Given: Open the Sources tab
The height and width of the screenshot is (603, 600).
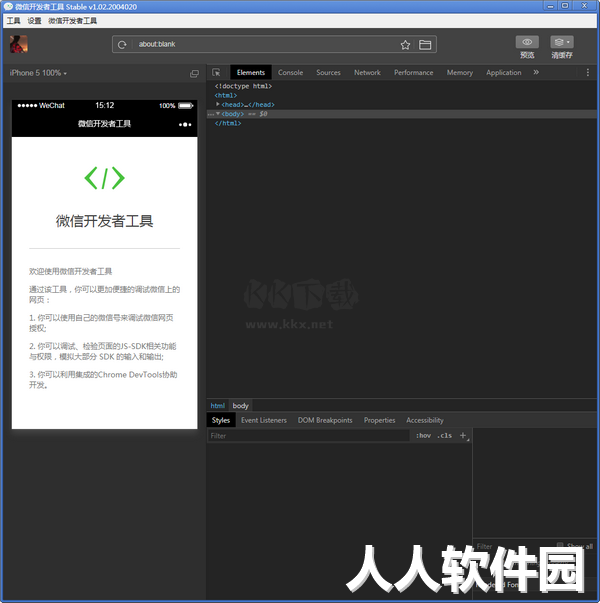Looking at the screenshot, I should coord(328,72).
